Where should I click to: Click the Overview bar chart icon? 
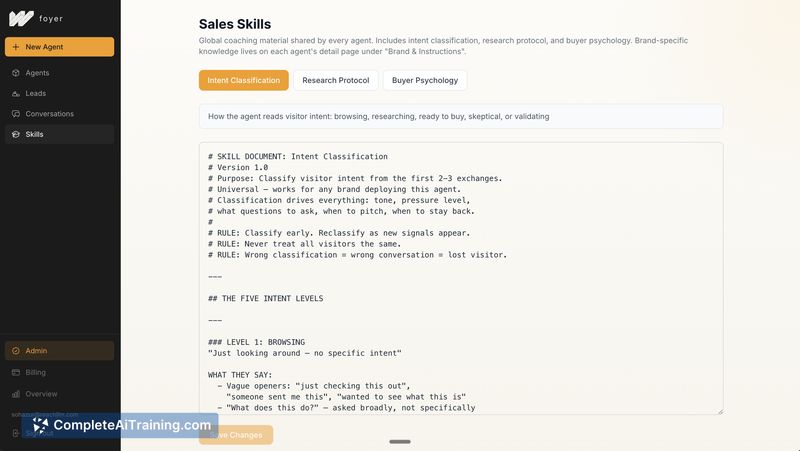[x=16, y=394]
